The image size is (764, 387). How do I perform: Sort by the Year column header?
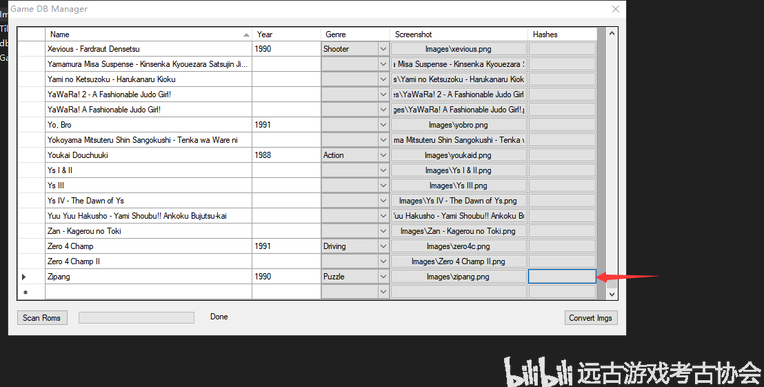pyautogui.click(x=286, y=34)
